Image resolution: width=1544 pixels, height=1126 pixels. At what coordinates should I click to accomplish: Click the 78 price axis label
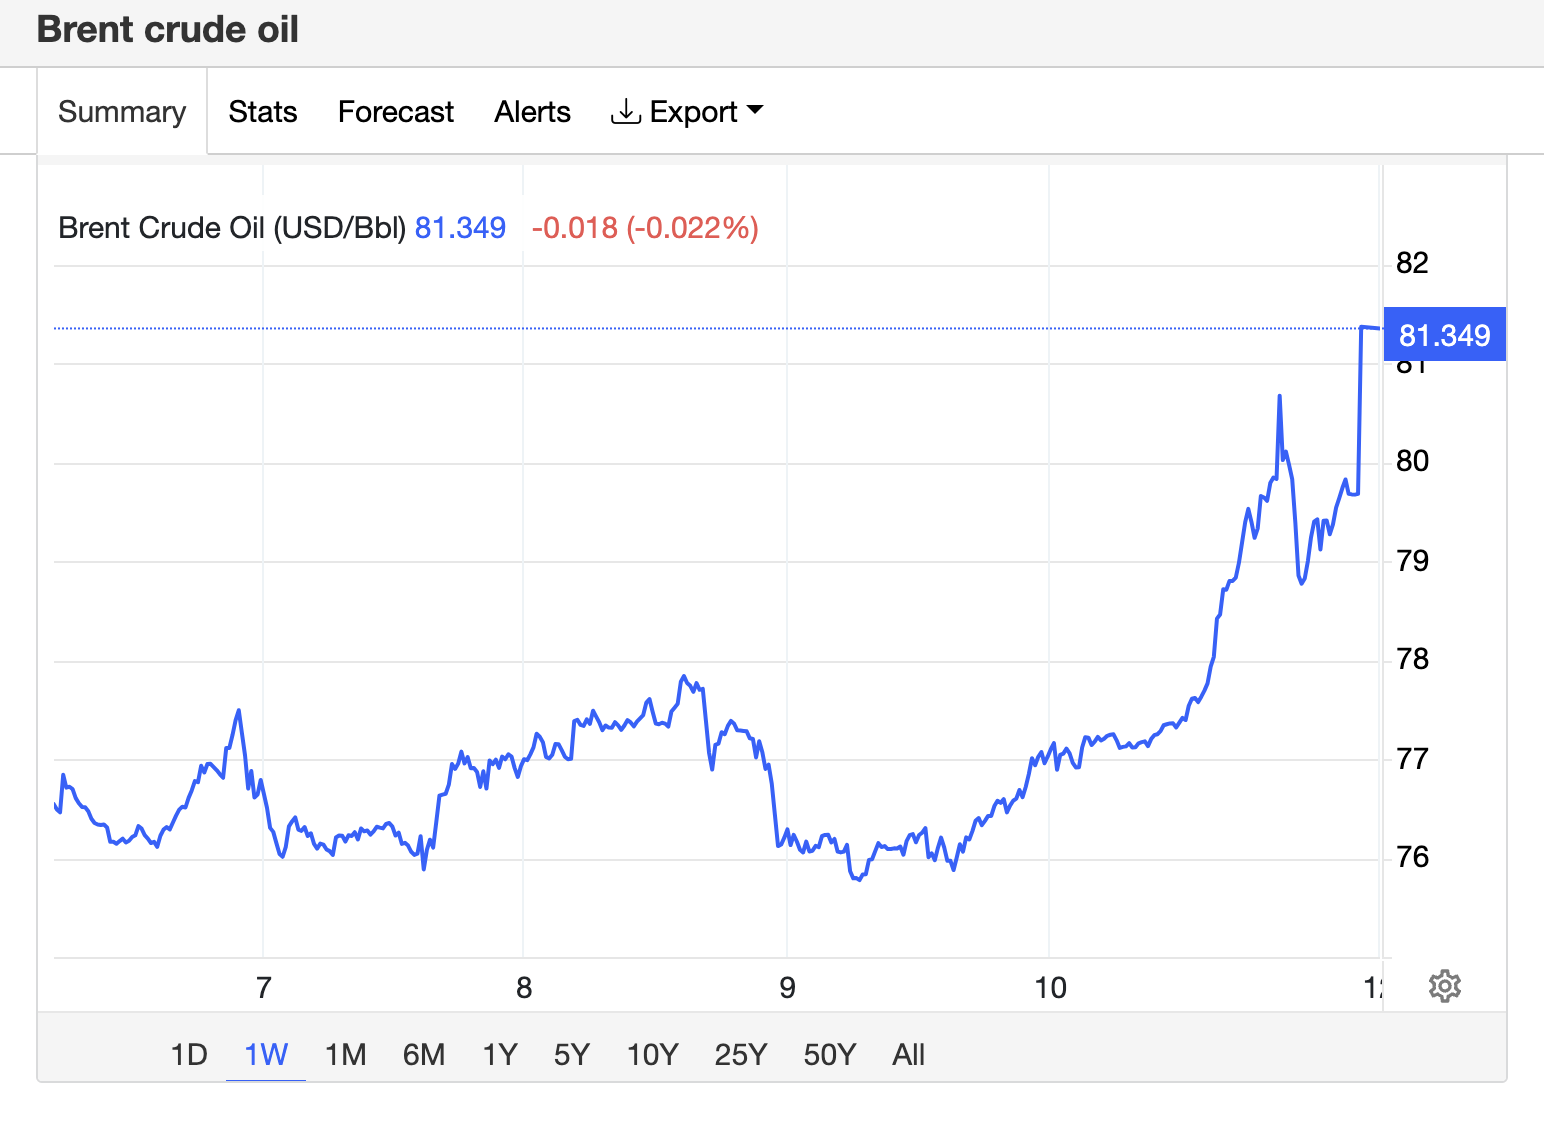click(x=1412, y=659)
